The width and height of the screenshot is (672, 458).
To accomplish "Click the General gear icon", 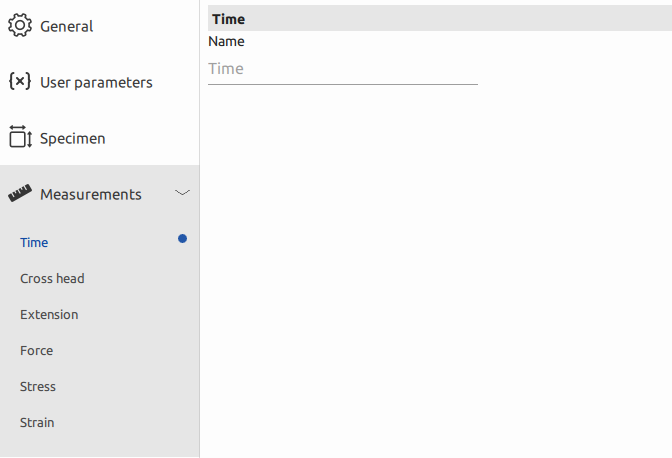I will pyautogui.click(x=20, y=26).
